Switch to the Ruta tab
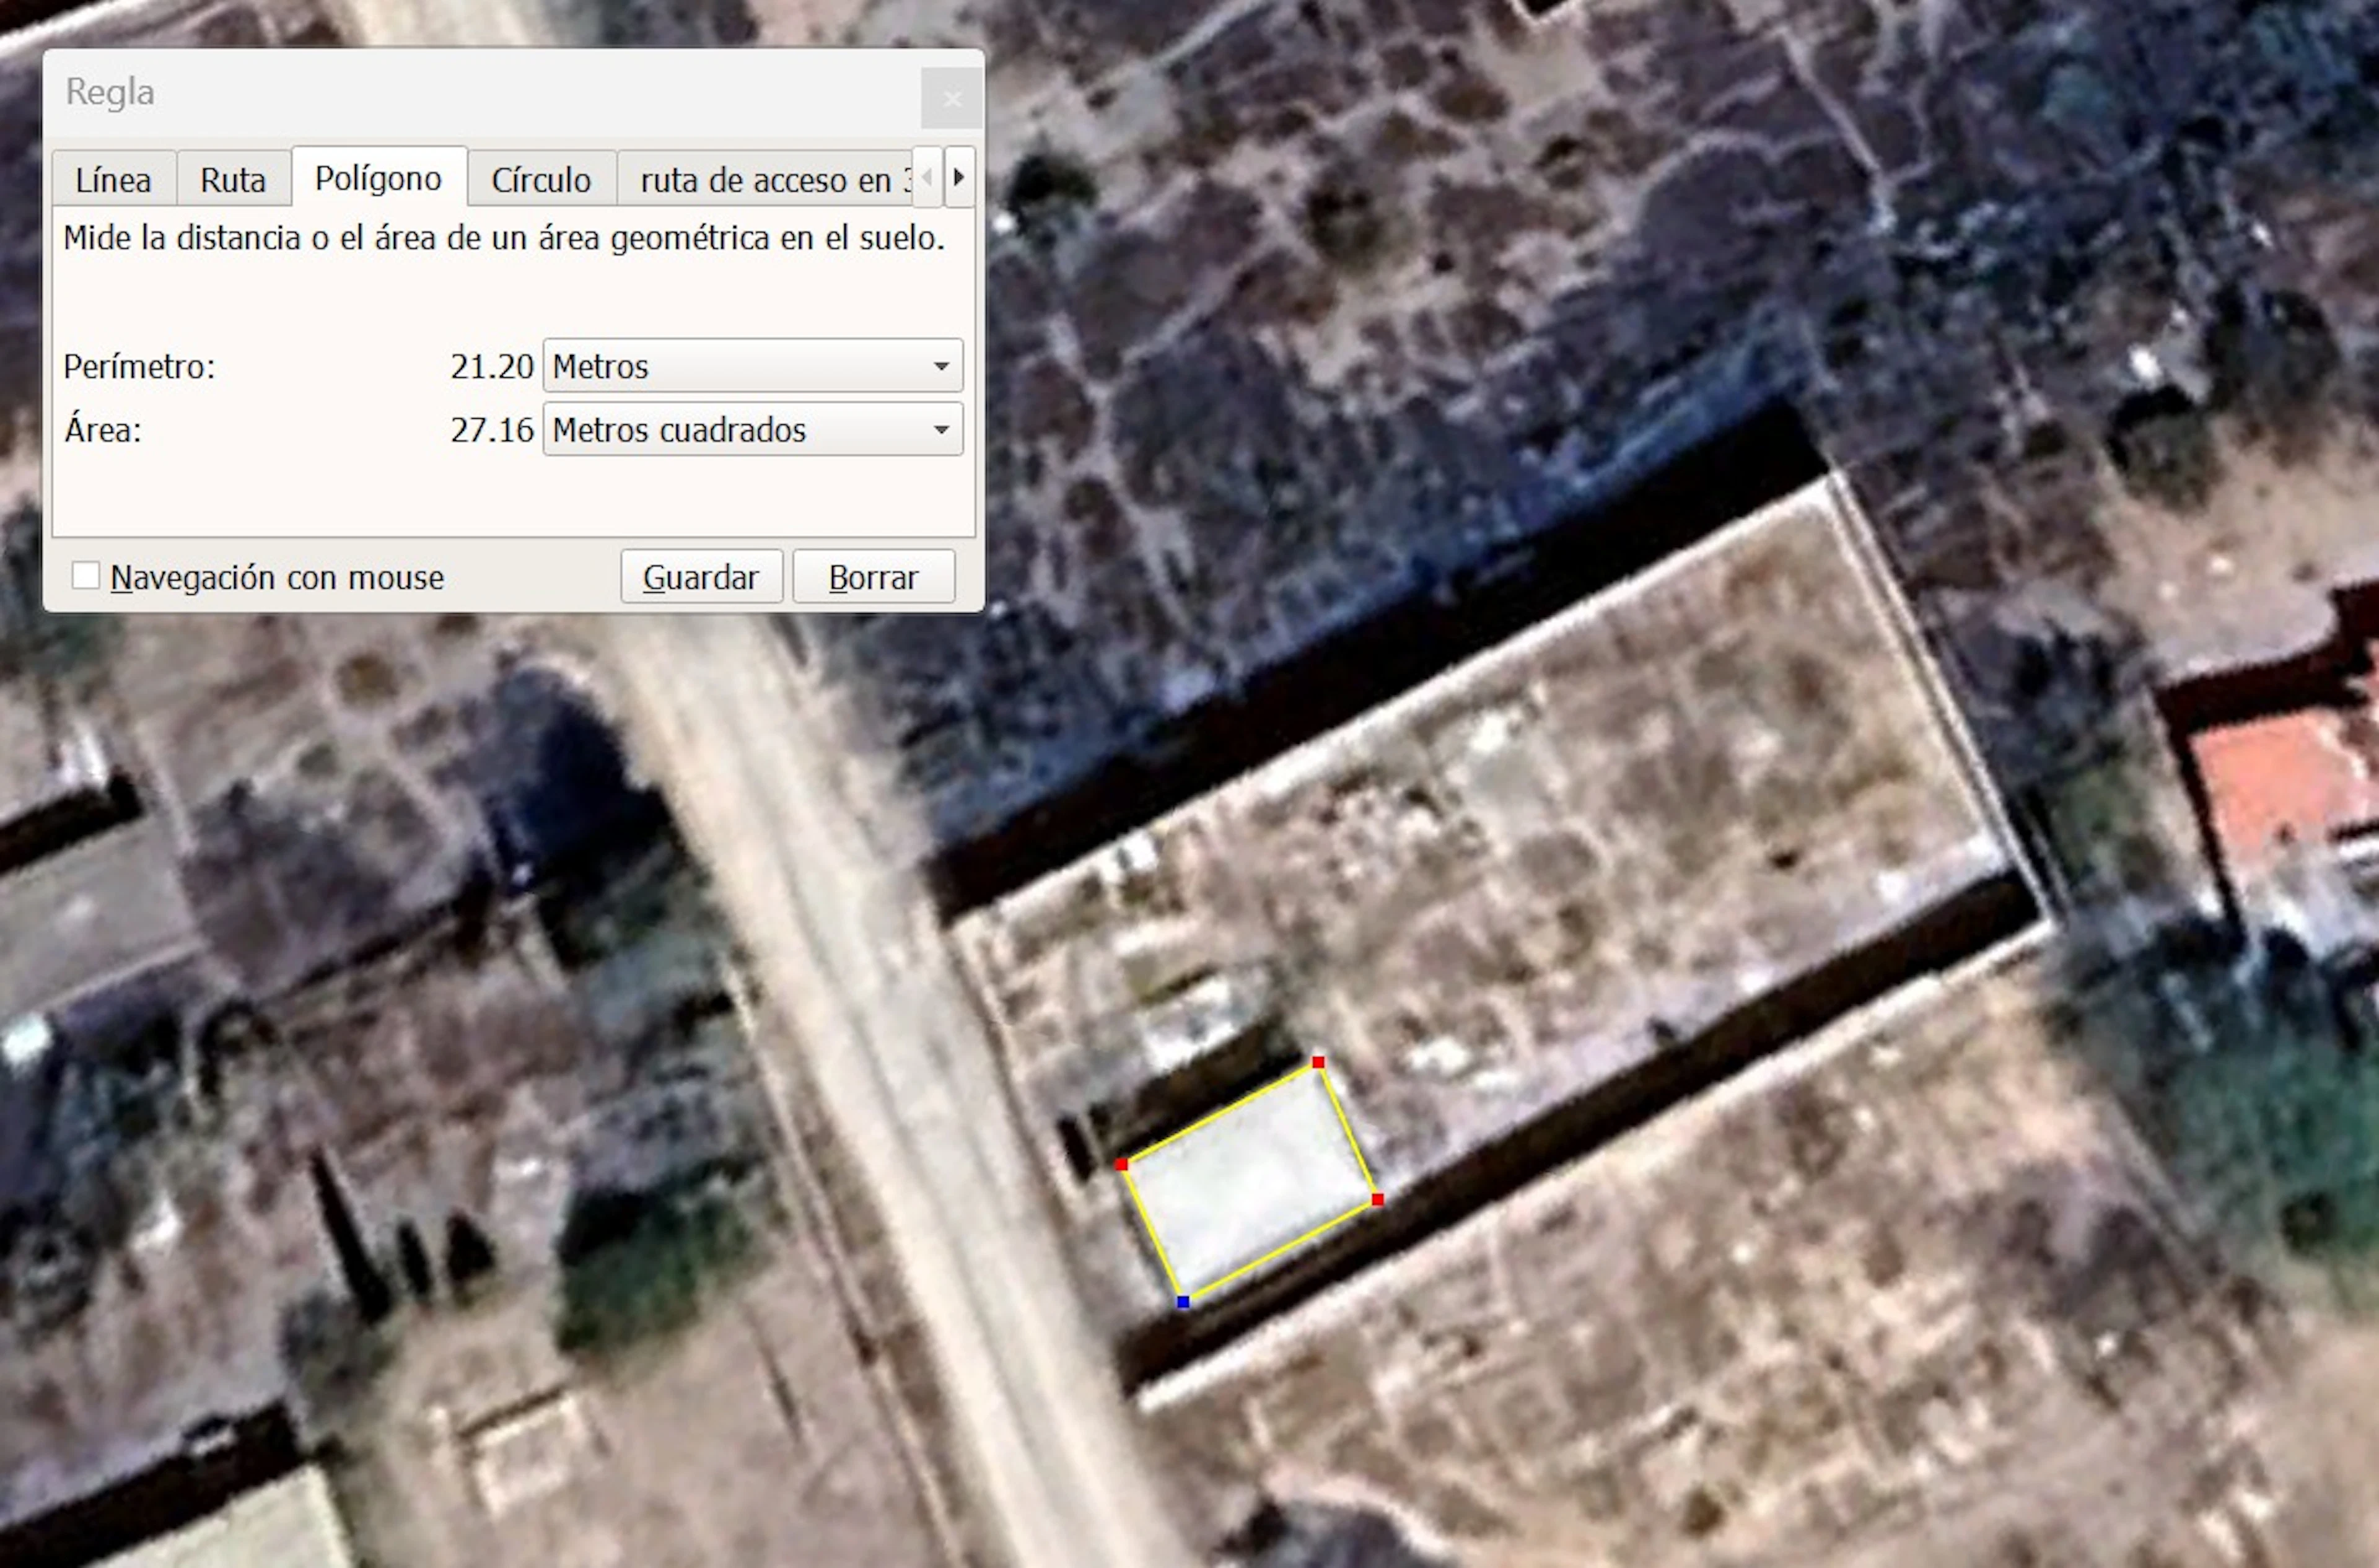Viewport: 2379px width, 1568px height. 232,180
